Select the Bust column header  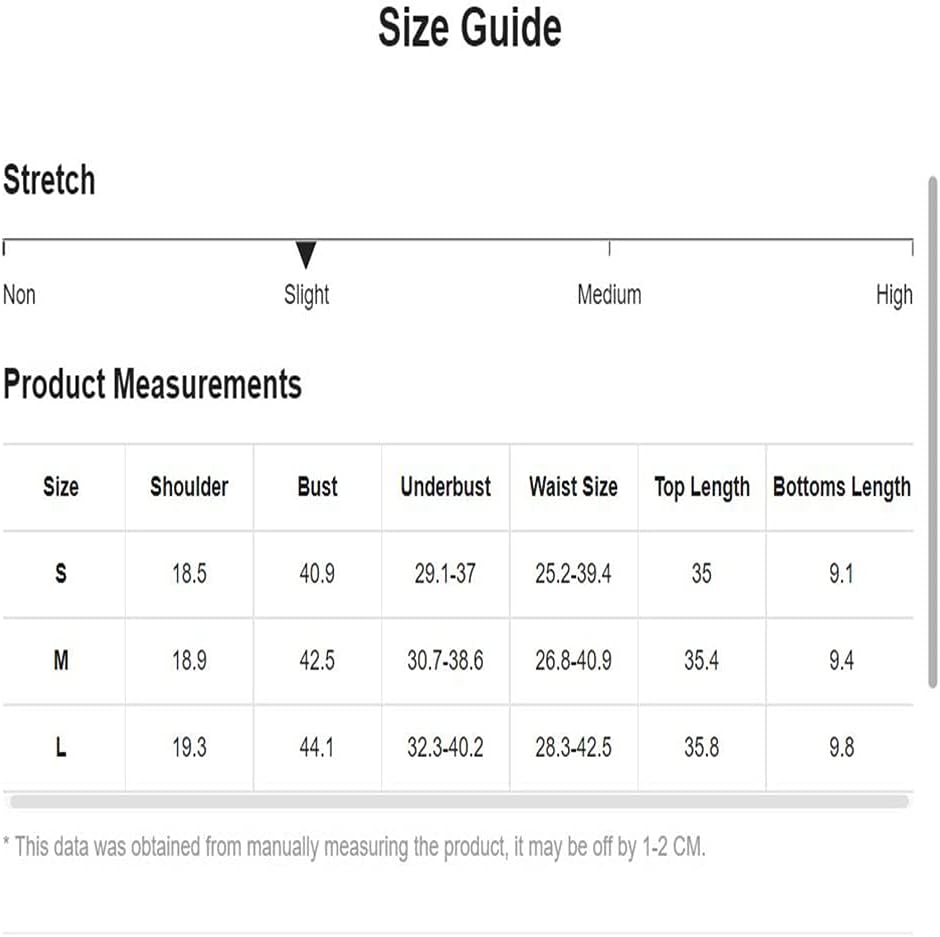317,487
